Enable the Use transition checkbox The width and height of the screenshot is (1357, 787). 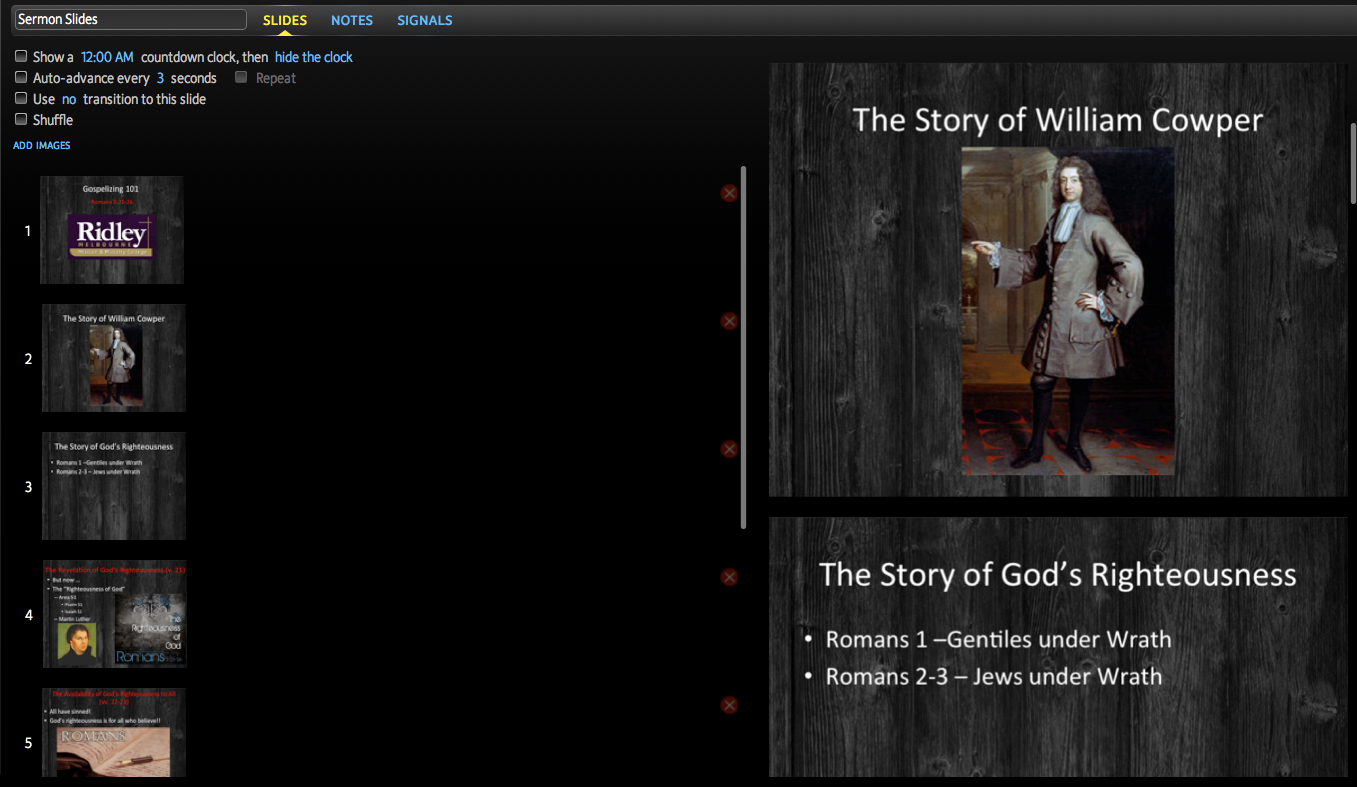point(21,98)
